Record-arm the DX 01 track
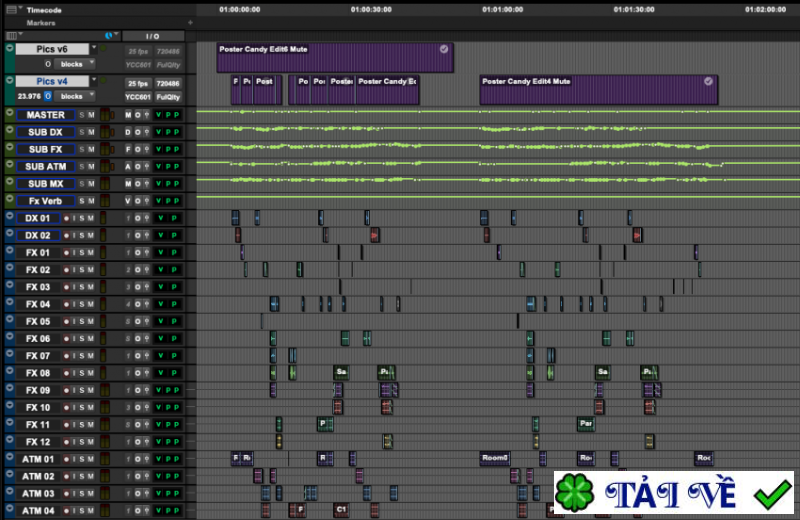Image resolution: width=800 pixels, height=520 pixels. [67, 218]
